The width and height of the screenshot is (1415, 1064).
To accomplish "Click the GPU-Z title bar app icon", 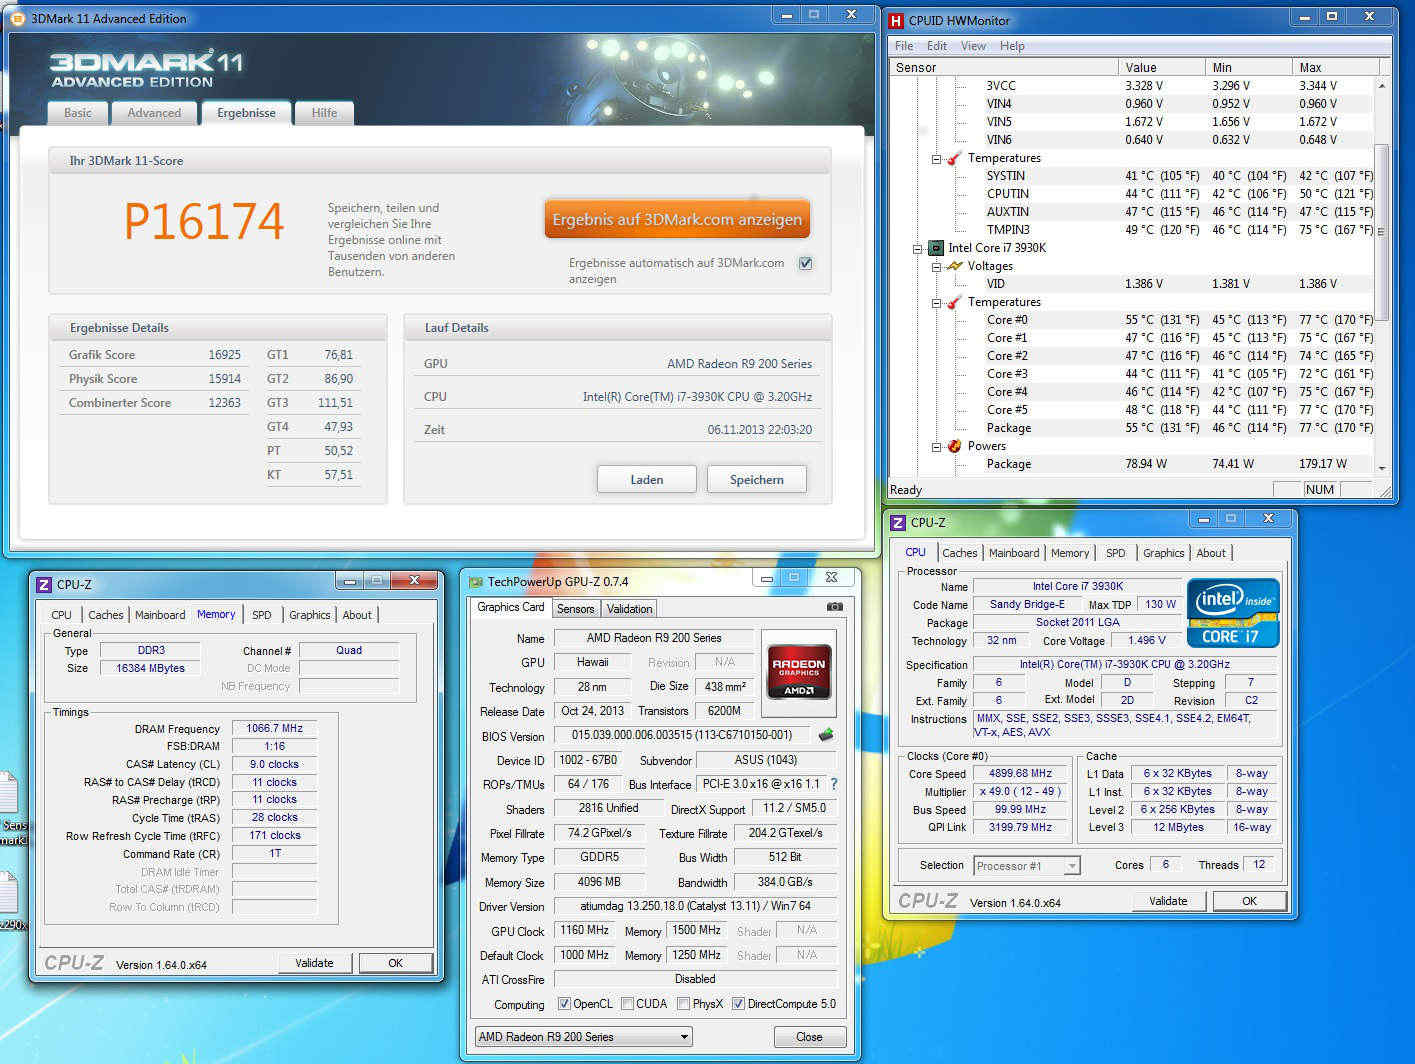I will pos(476,581).
